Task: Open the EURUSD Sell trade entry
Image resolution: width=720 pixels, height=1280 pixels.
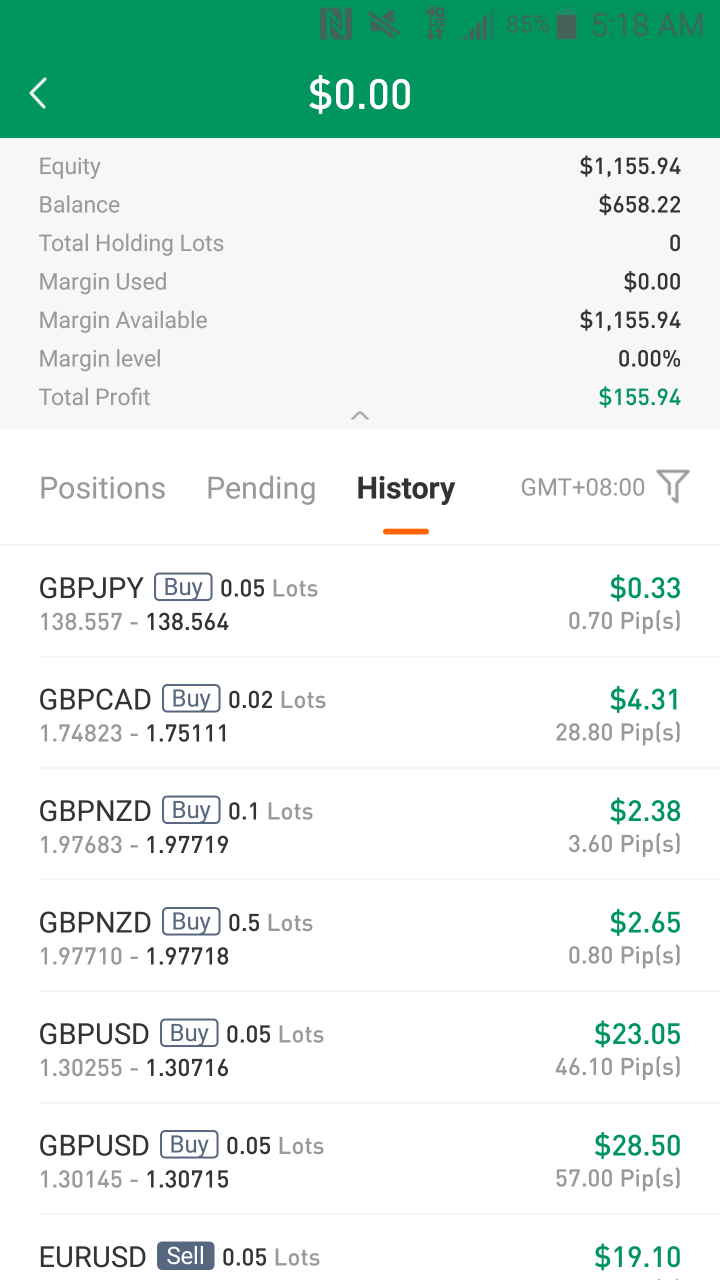Action: click(x=360, y=1255)
